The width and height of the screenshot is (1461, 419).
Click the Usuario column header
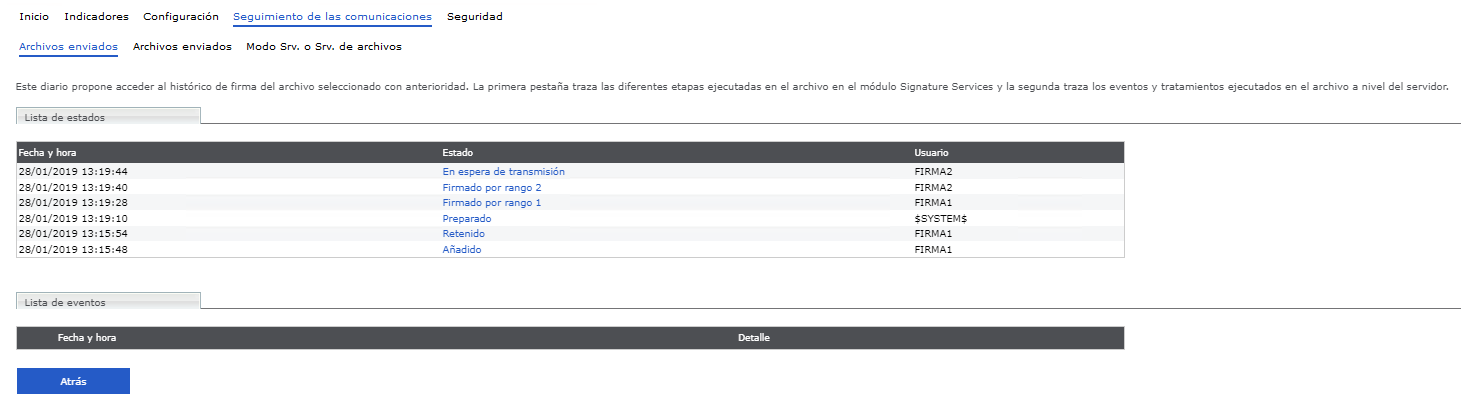931,153
